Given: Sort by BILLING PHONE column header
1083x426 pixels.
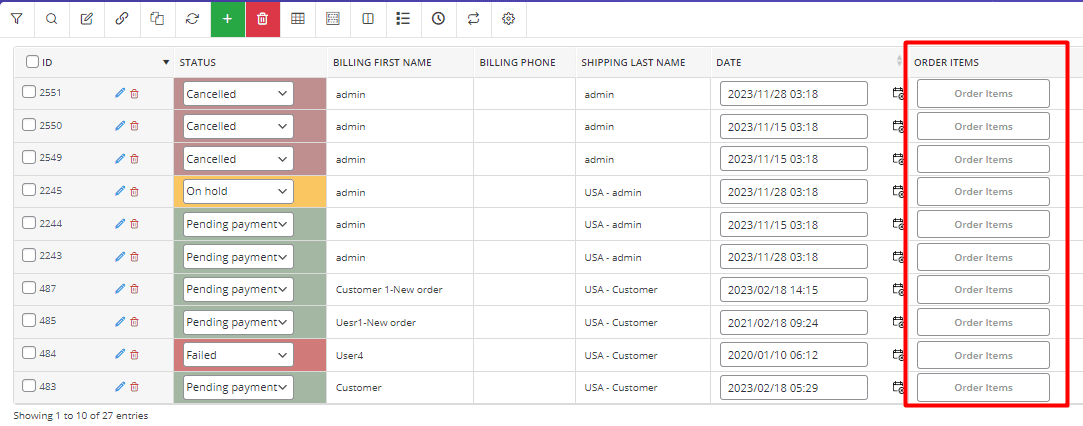Looking at the screenshot, I should [x=517, y=62].
